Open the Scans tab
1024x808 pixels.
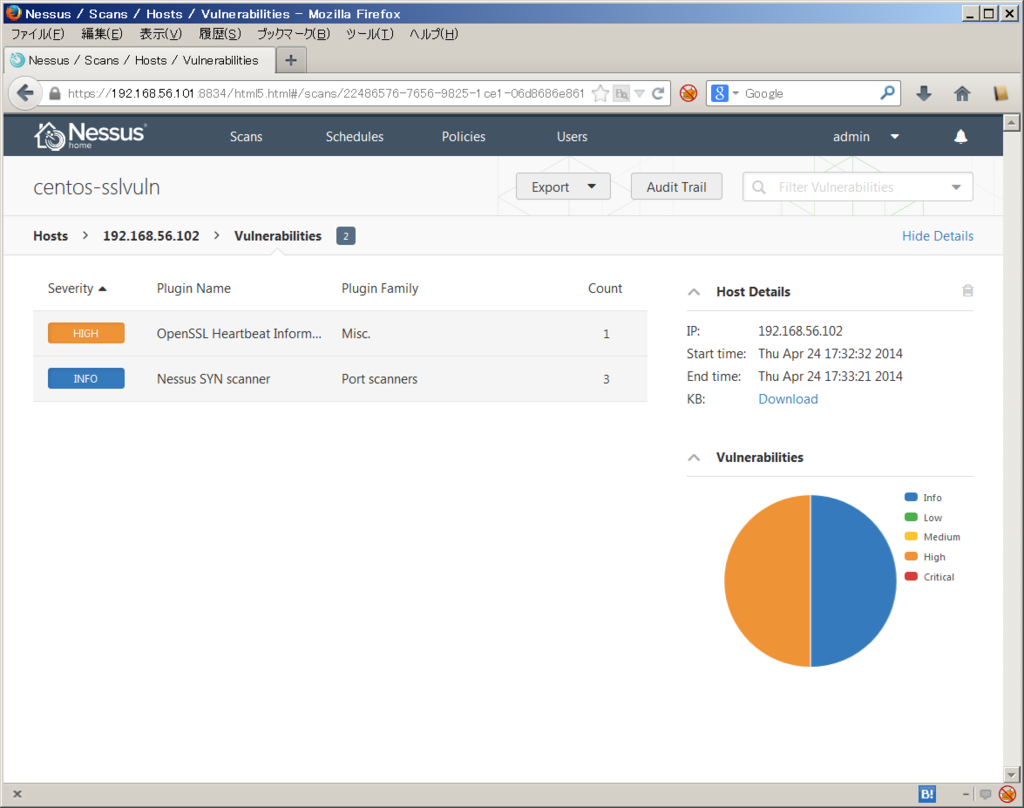pyautogui.click(x=246, y=137)
